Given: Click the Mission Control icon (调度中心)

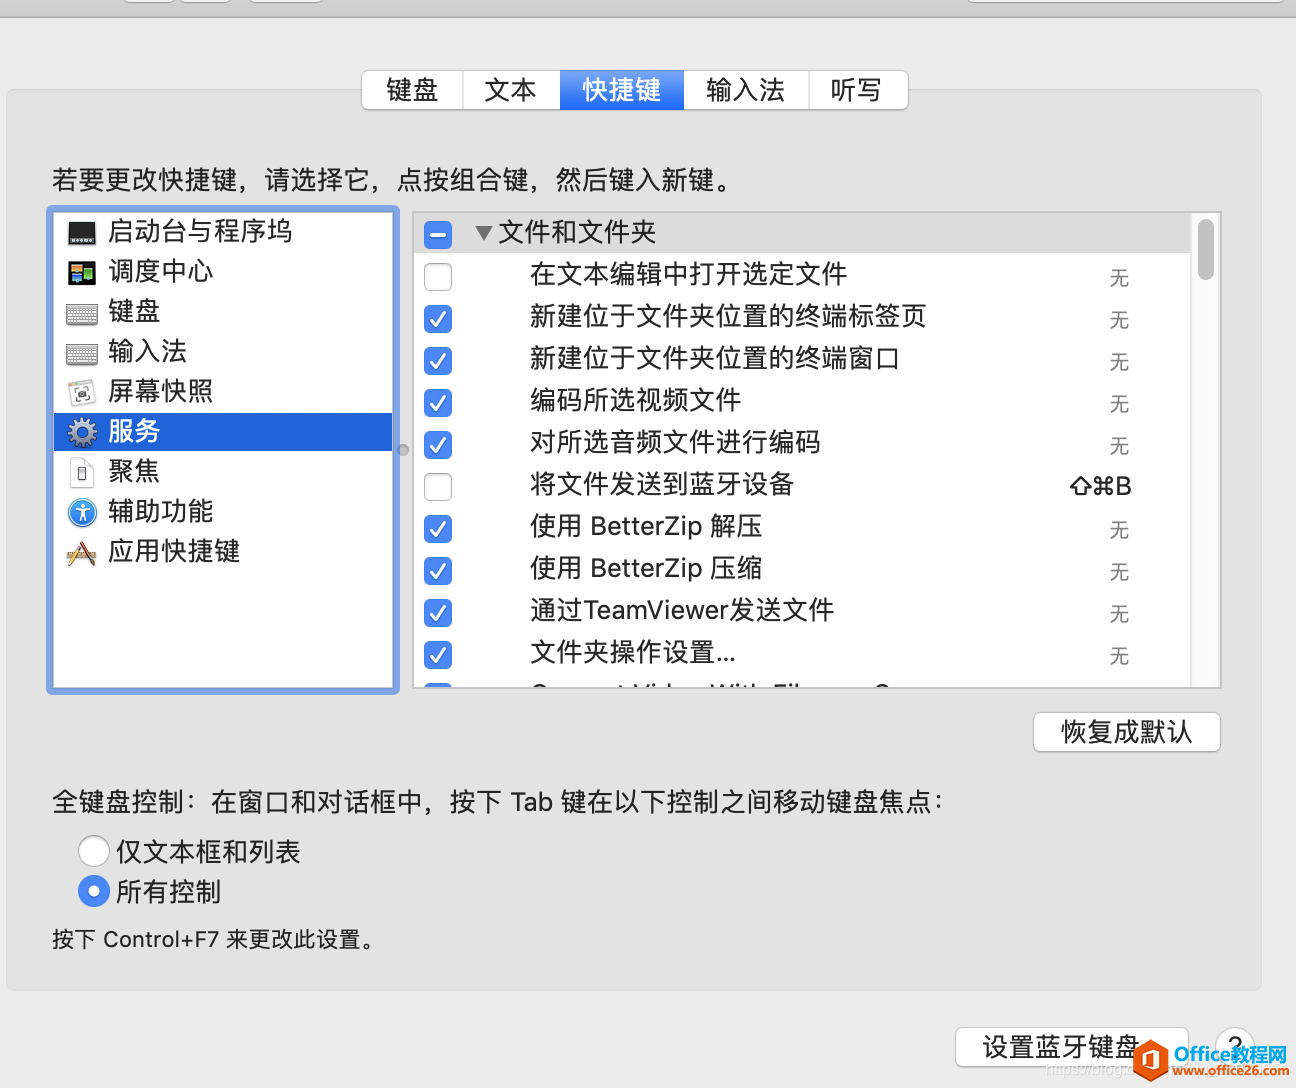Looking at the screenshot, I should coord(82,273).
